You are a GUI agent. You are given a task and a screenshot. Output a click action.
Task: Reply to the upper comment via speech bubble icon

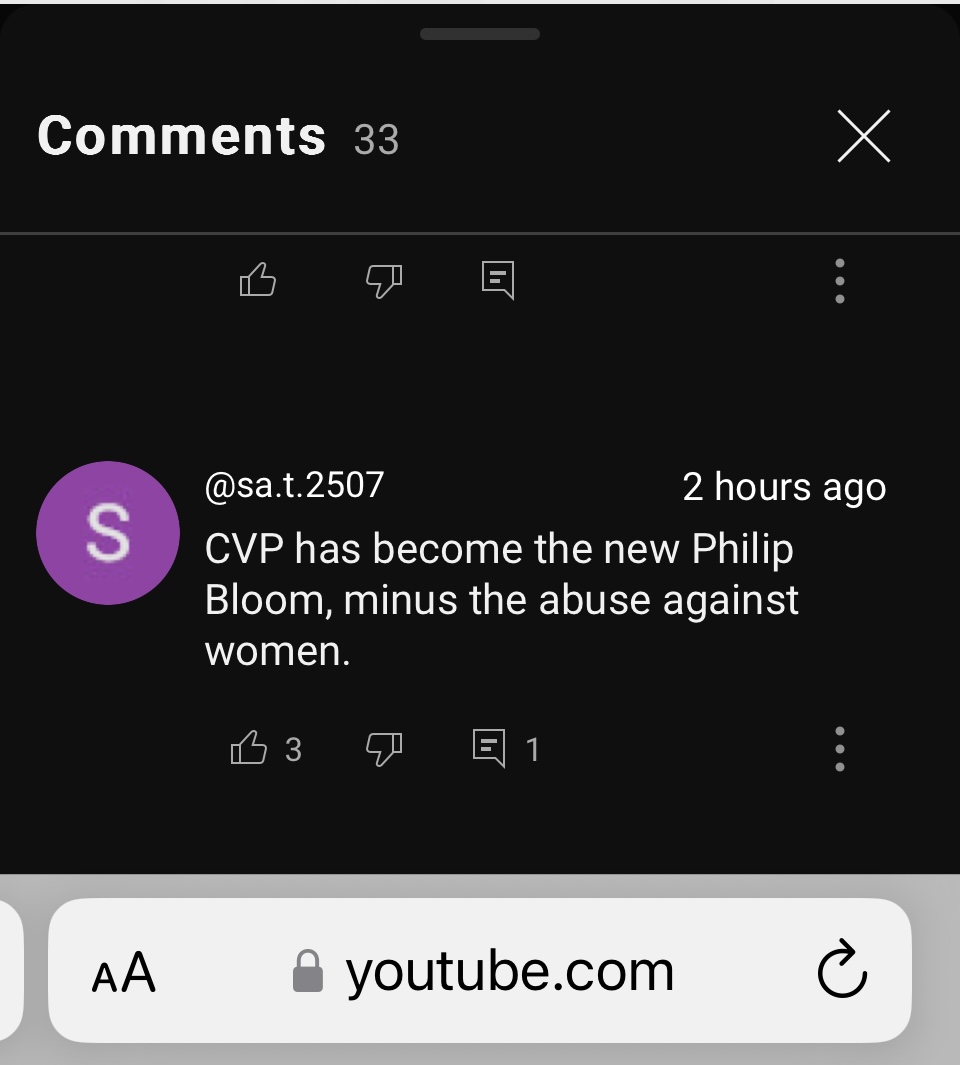[498, 280]
